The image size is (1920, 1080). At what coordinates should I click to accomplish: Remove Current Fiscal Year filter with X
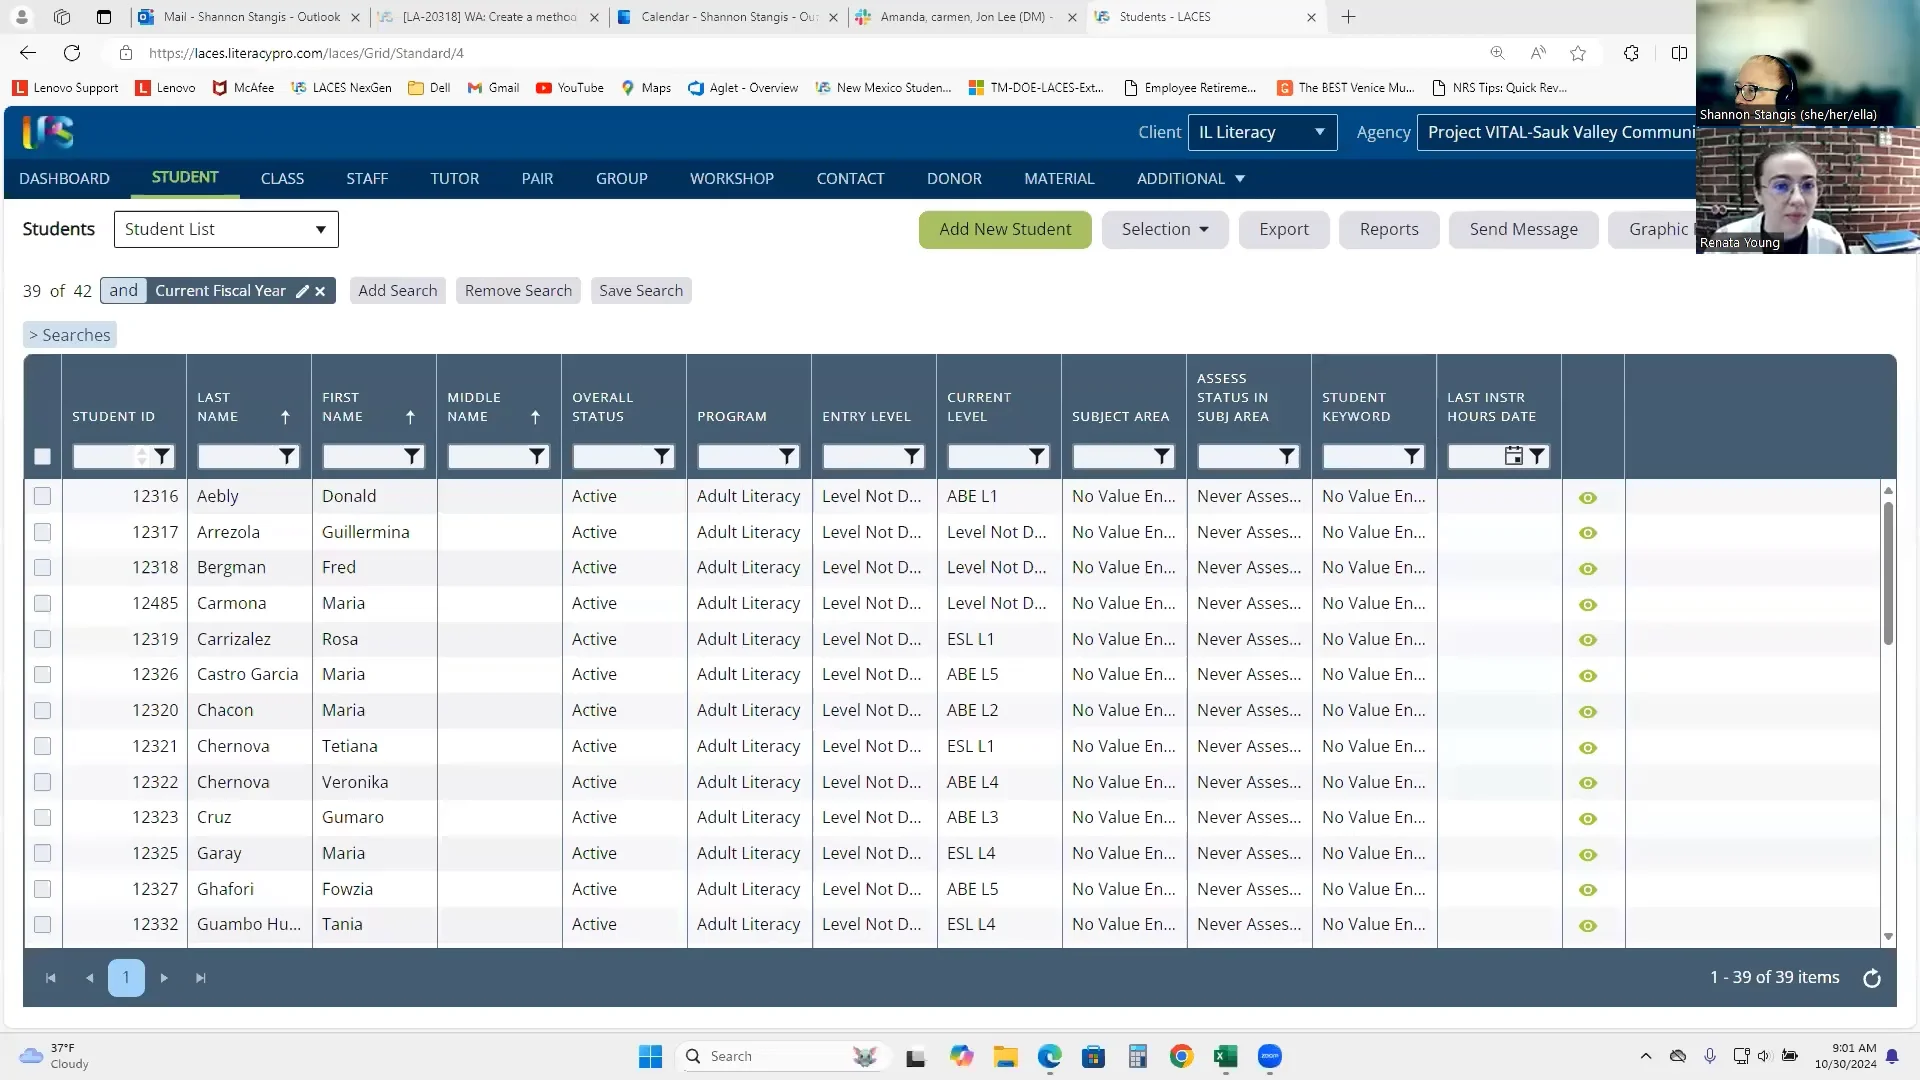[320, 291]
